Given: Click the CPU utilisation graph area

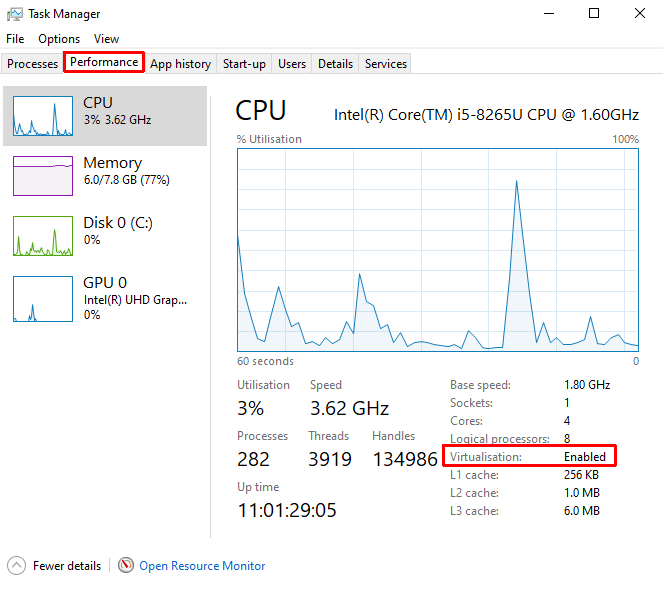Looking at the screenshot, I should 437,248.
